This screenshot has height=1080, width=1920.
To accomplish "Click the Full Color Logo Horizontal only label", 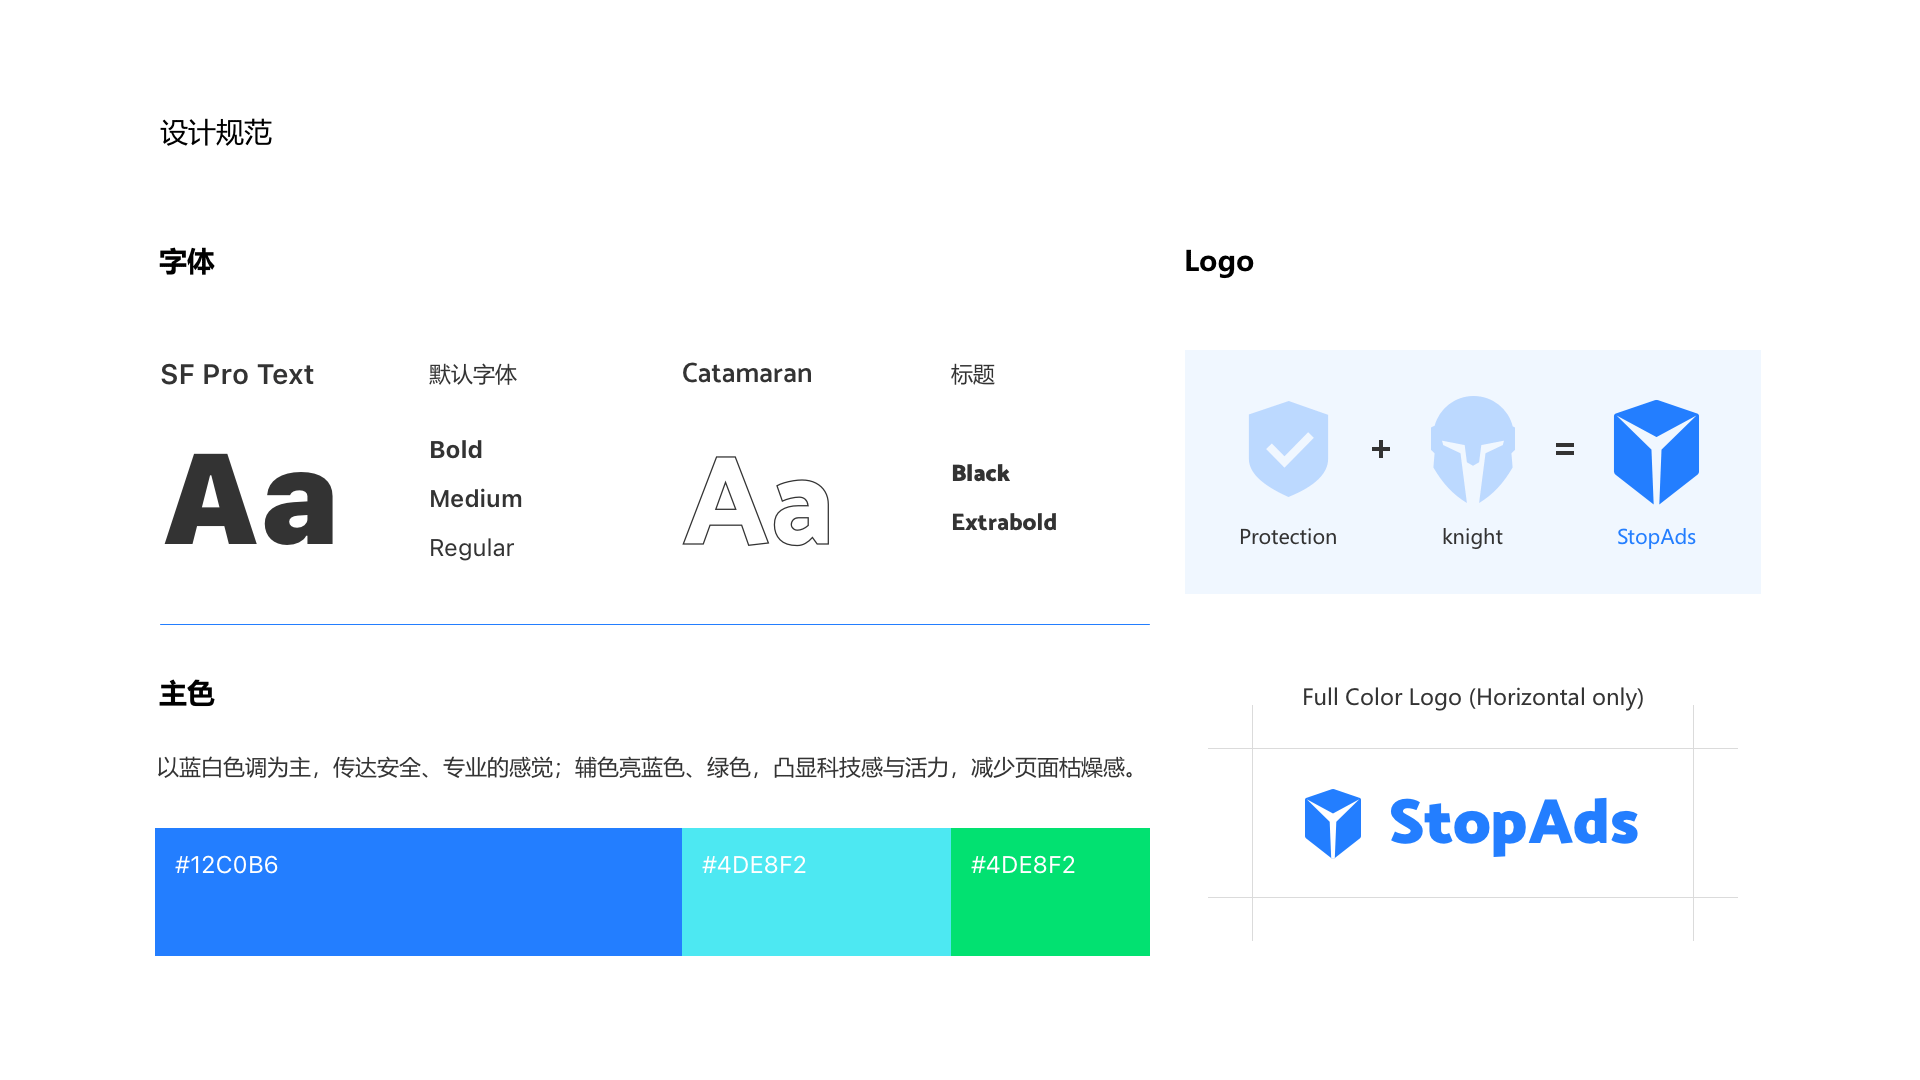I will coord(1472,697).
